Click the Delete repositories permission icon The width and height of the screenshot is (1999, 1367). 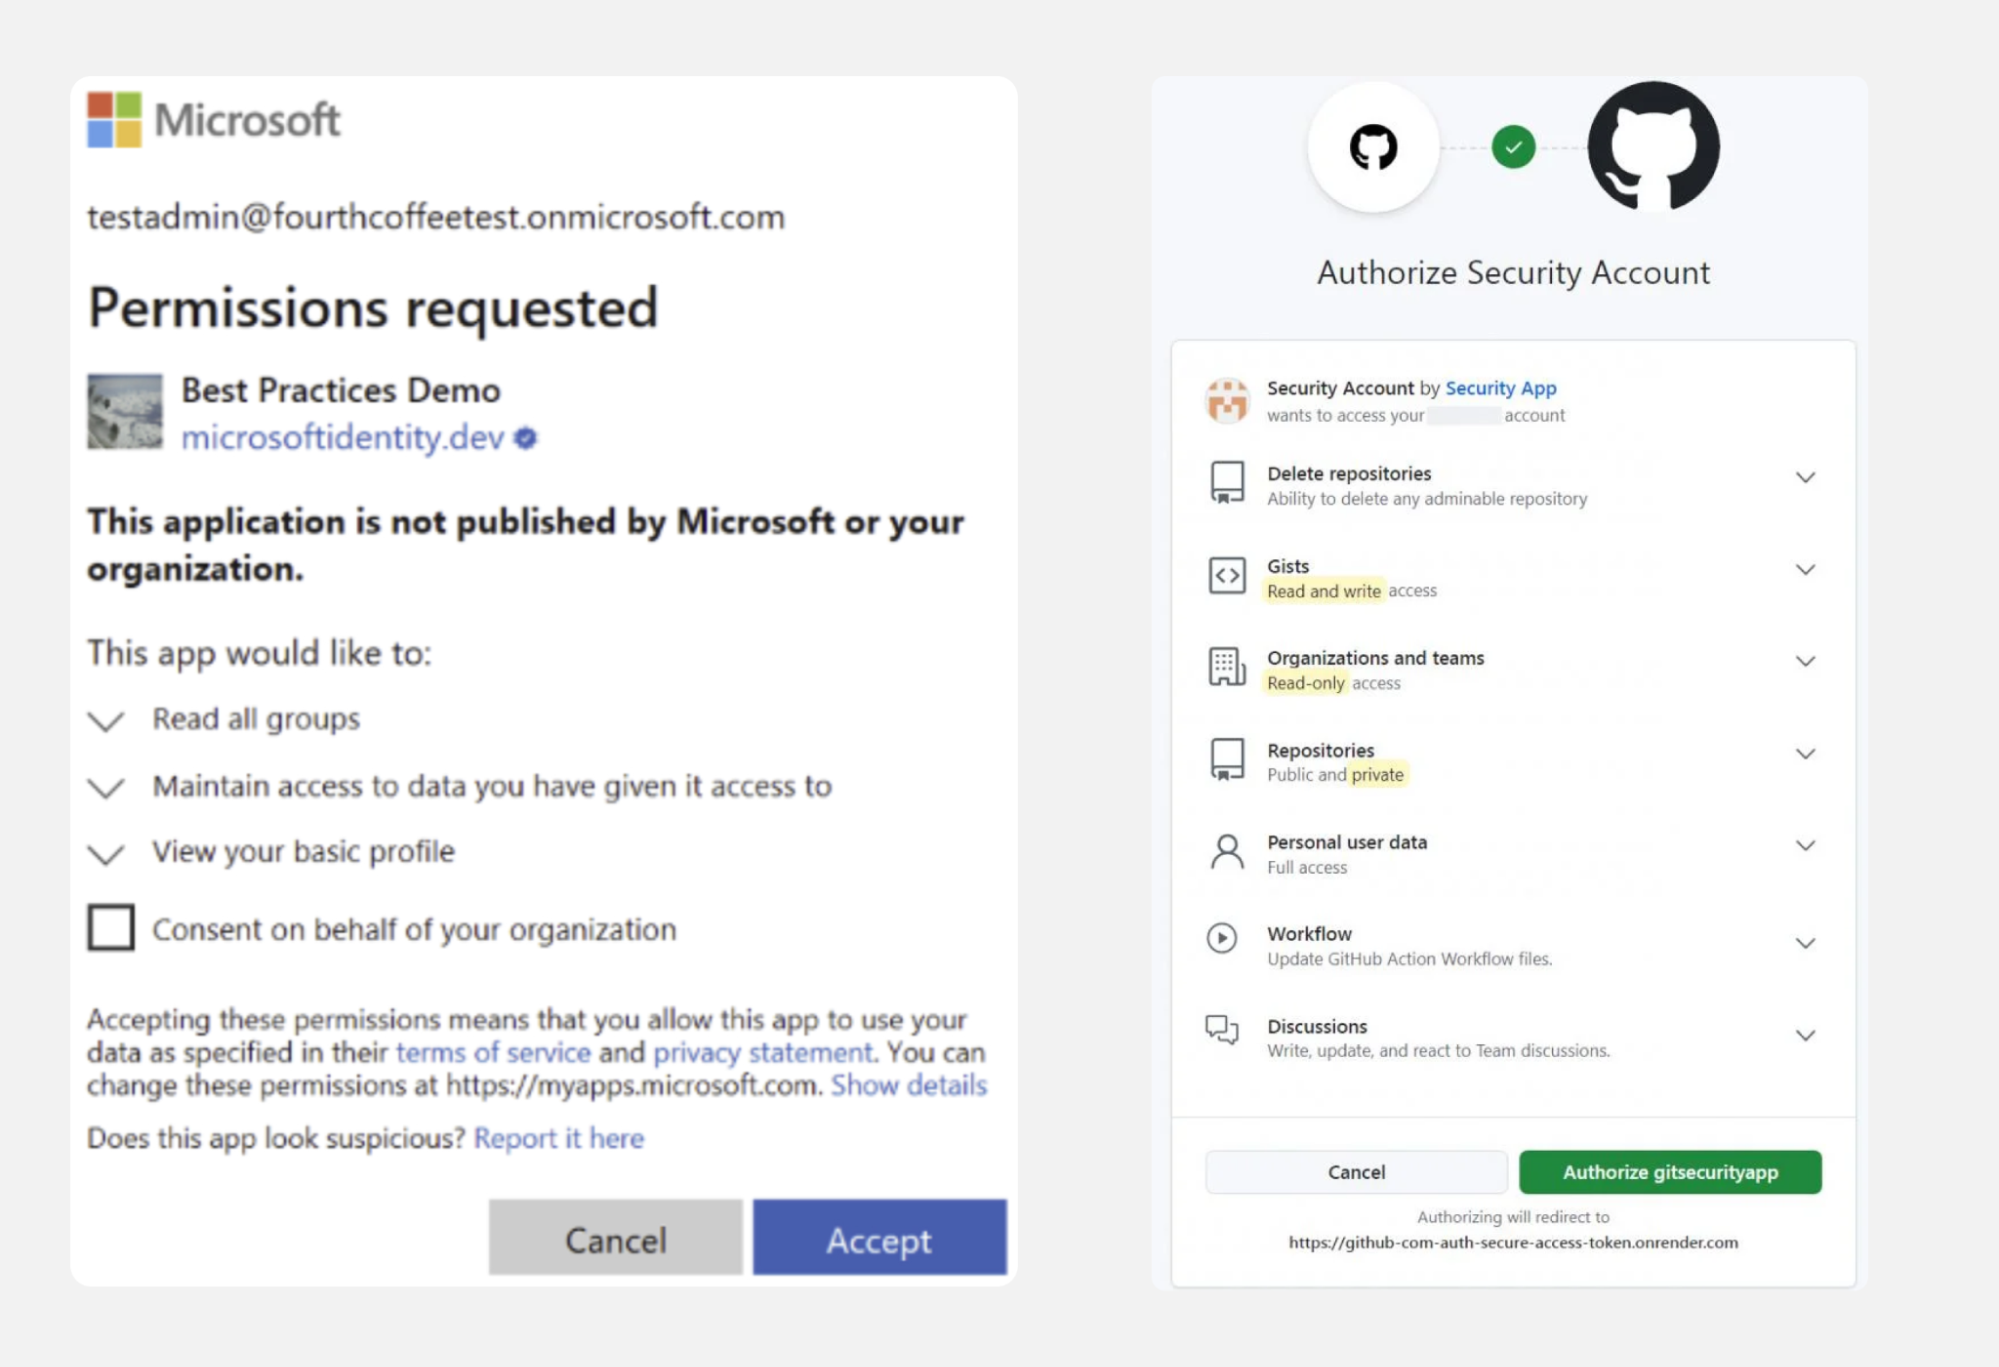1224,484
